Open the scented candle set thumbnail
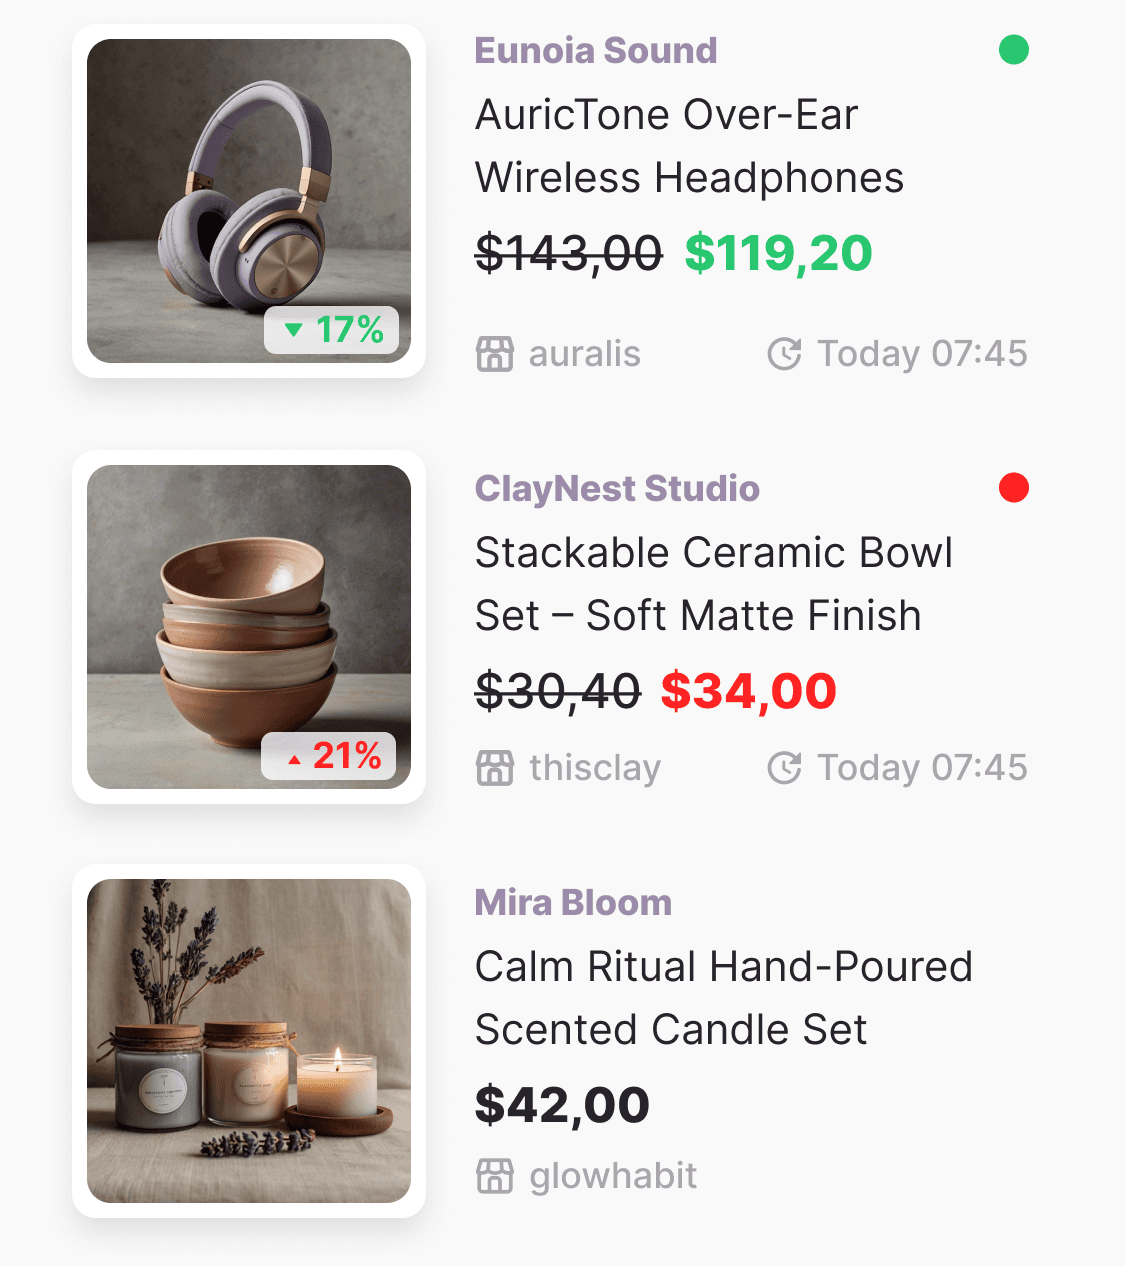This screenshot has height=1266, width=1125. (249, 1041)
